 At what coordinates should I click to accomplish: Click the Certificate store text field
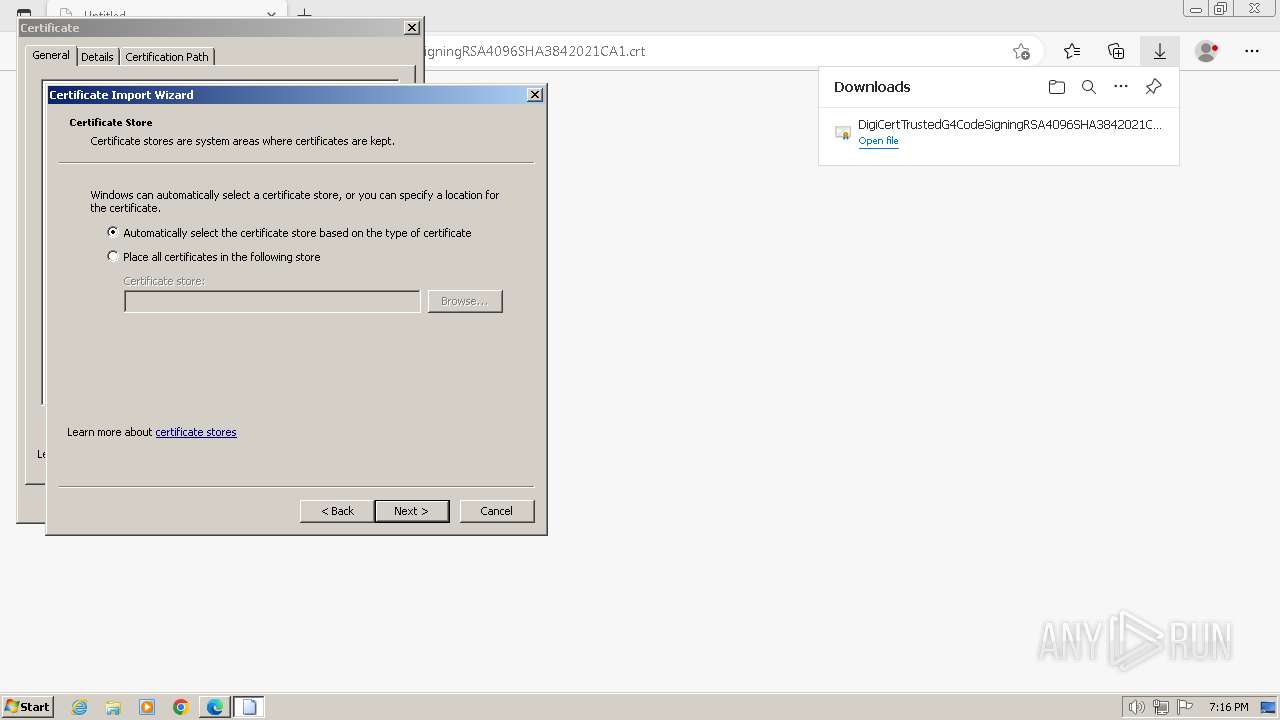pyautogui.click(x=272, y=301)
